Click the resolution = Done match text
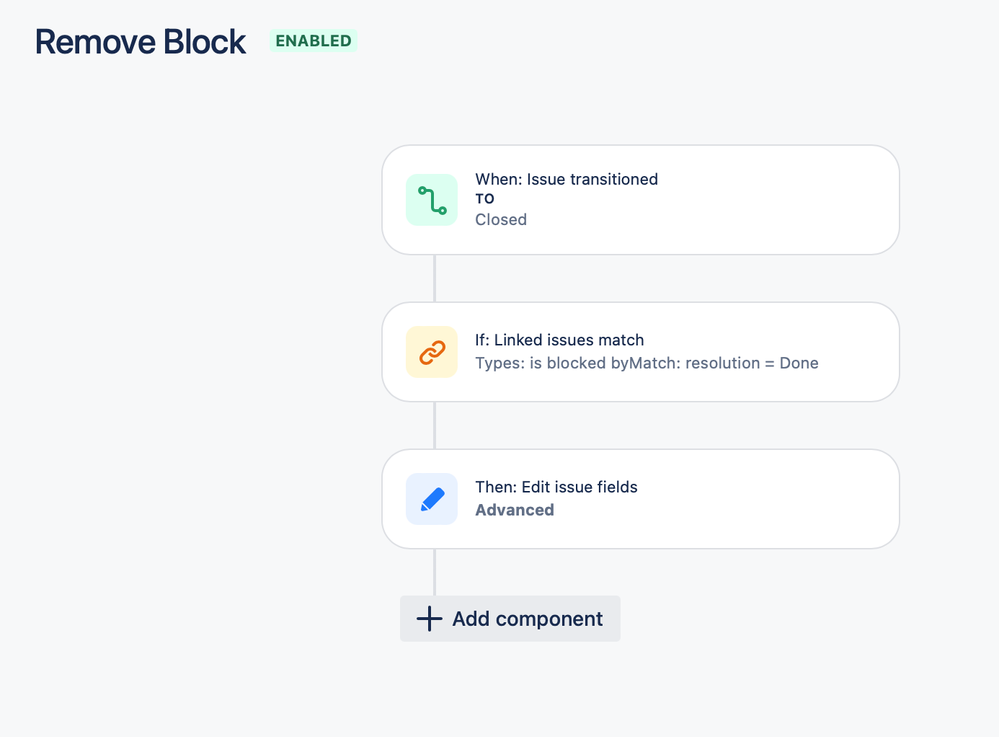The width and height of the screenshot is (999, 737). tap(752, 363)
